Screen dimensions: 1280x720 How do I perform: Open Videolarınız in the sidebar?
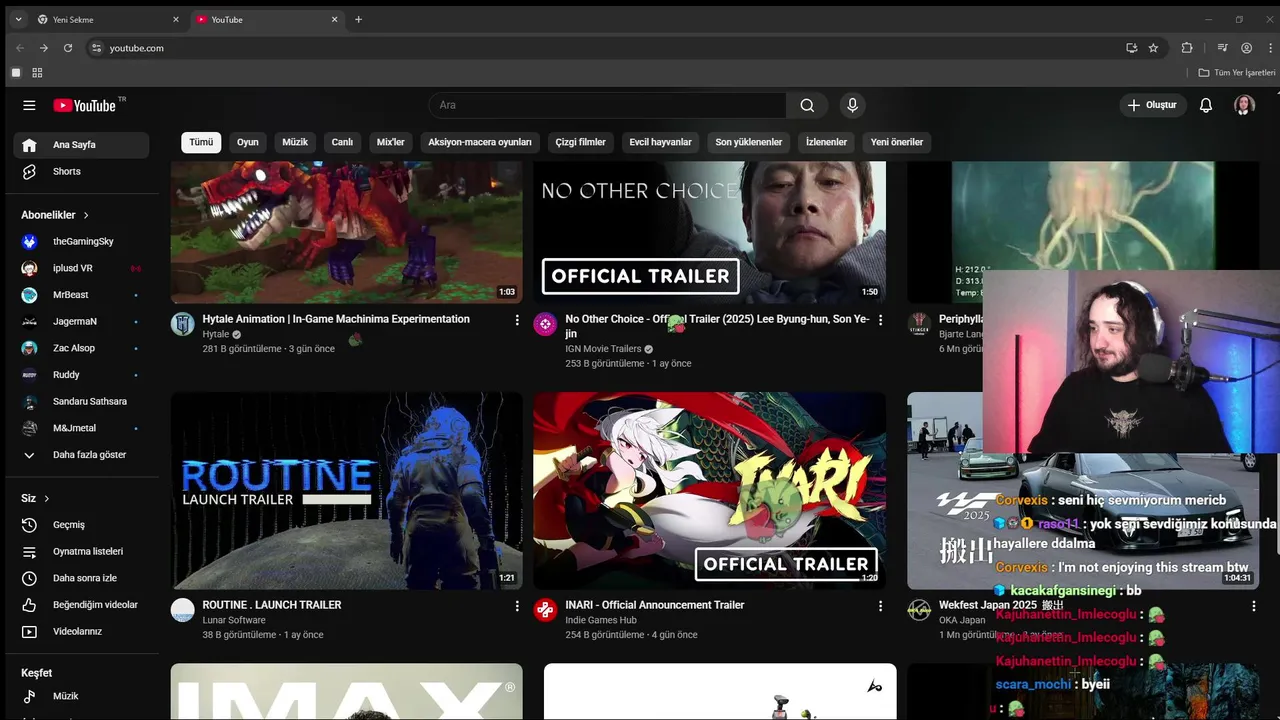[81, 631]
